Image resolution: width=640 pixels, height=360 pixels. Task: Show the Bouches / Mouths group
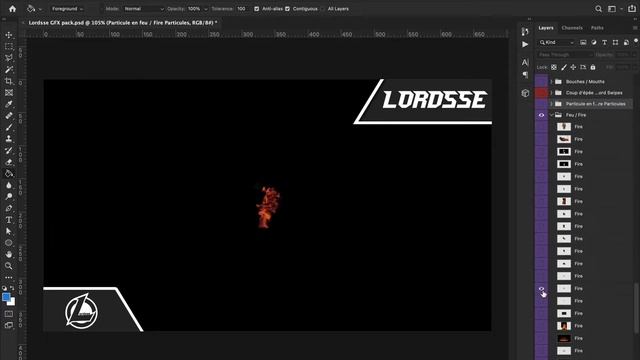point(541,82)
